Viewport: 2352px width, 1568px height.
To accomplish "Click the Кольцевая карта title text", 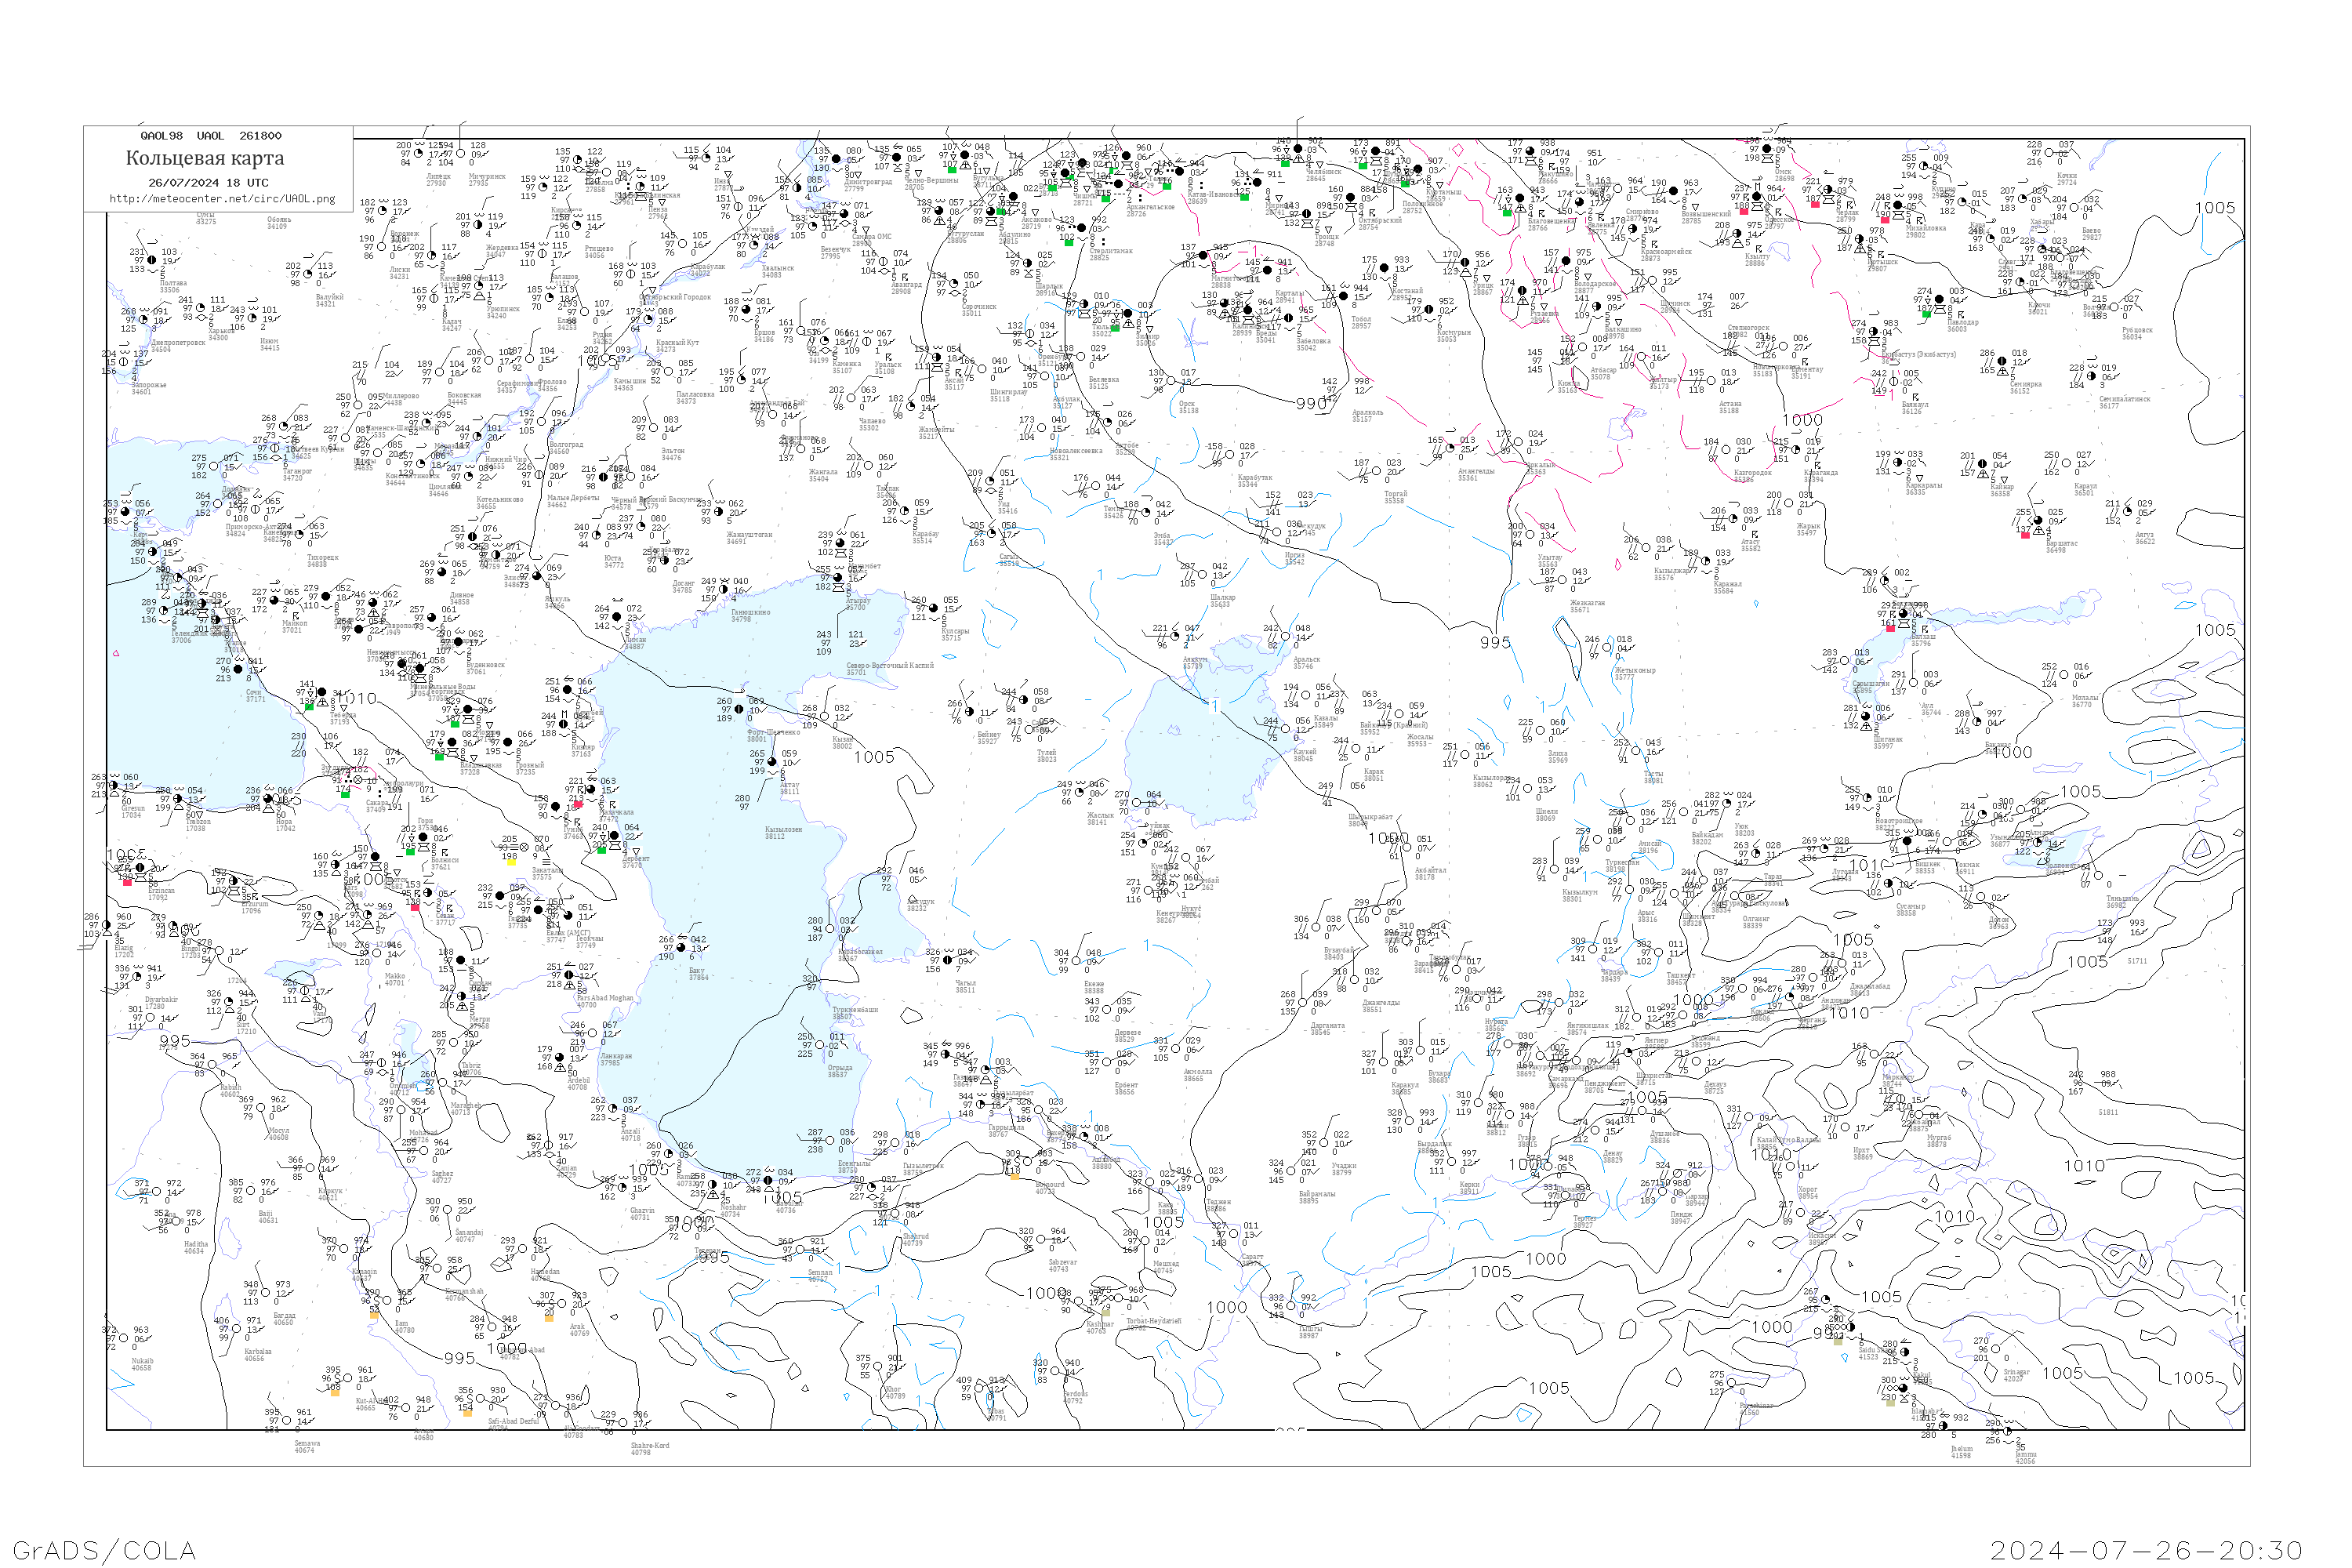I will point(205,158).
